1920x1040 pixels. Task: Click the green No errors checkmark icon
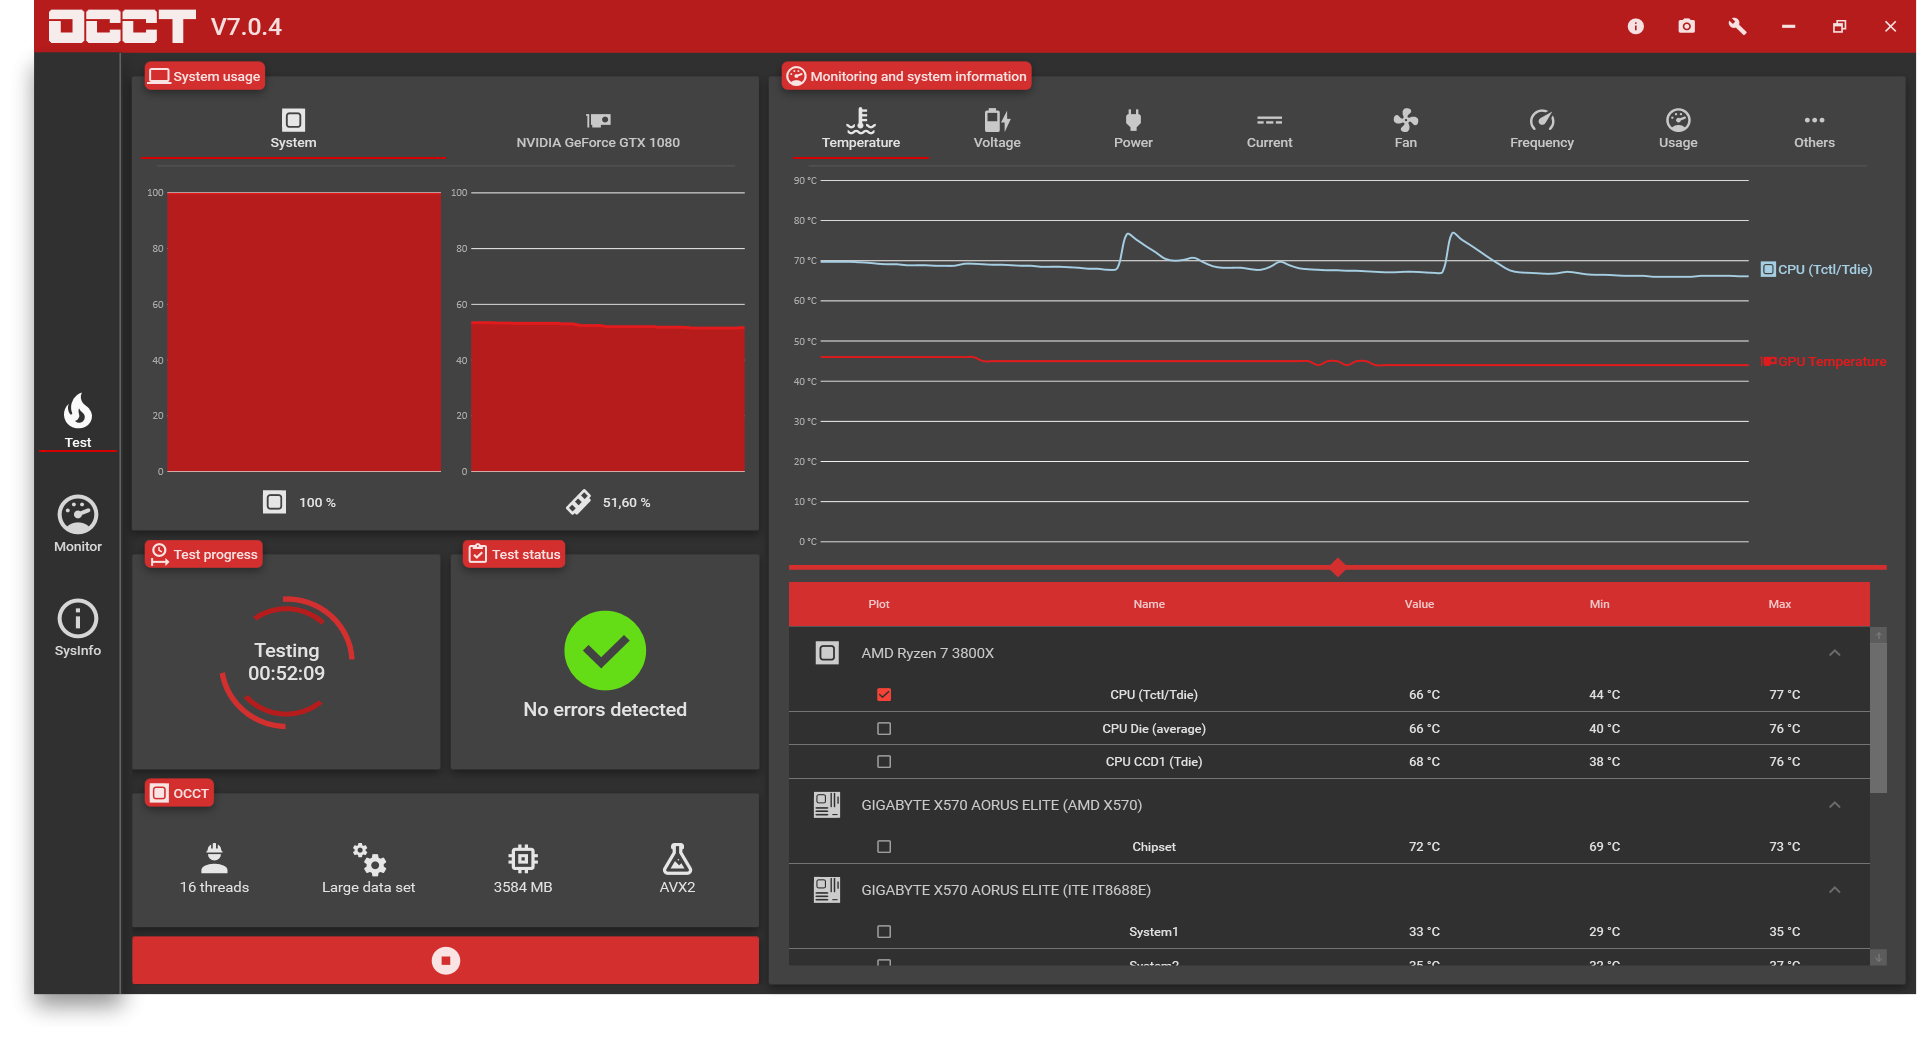click(605, 651)
